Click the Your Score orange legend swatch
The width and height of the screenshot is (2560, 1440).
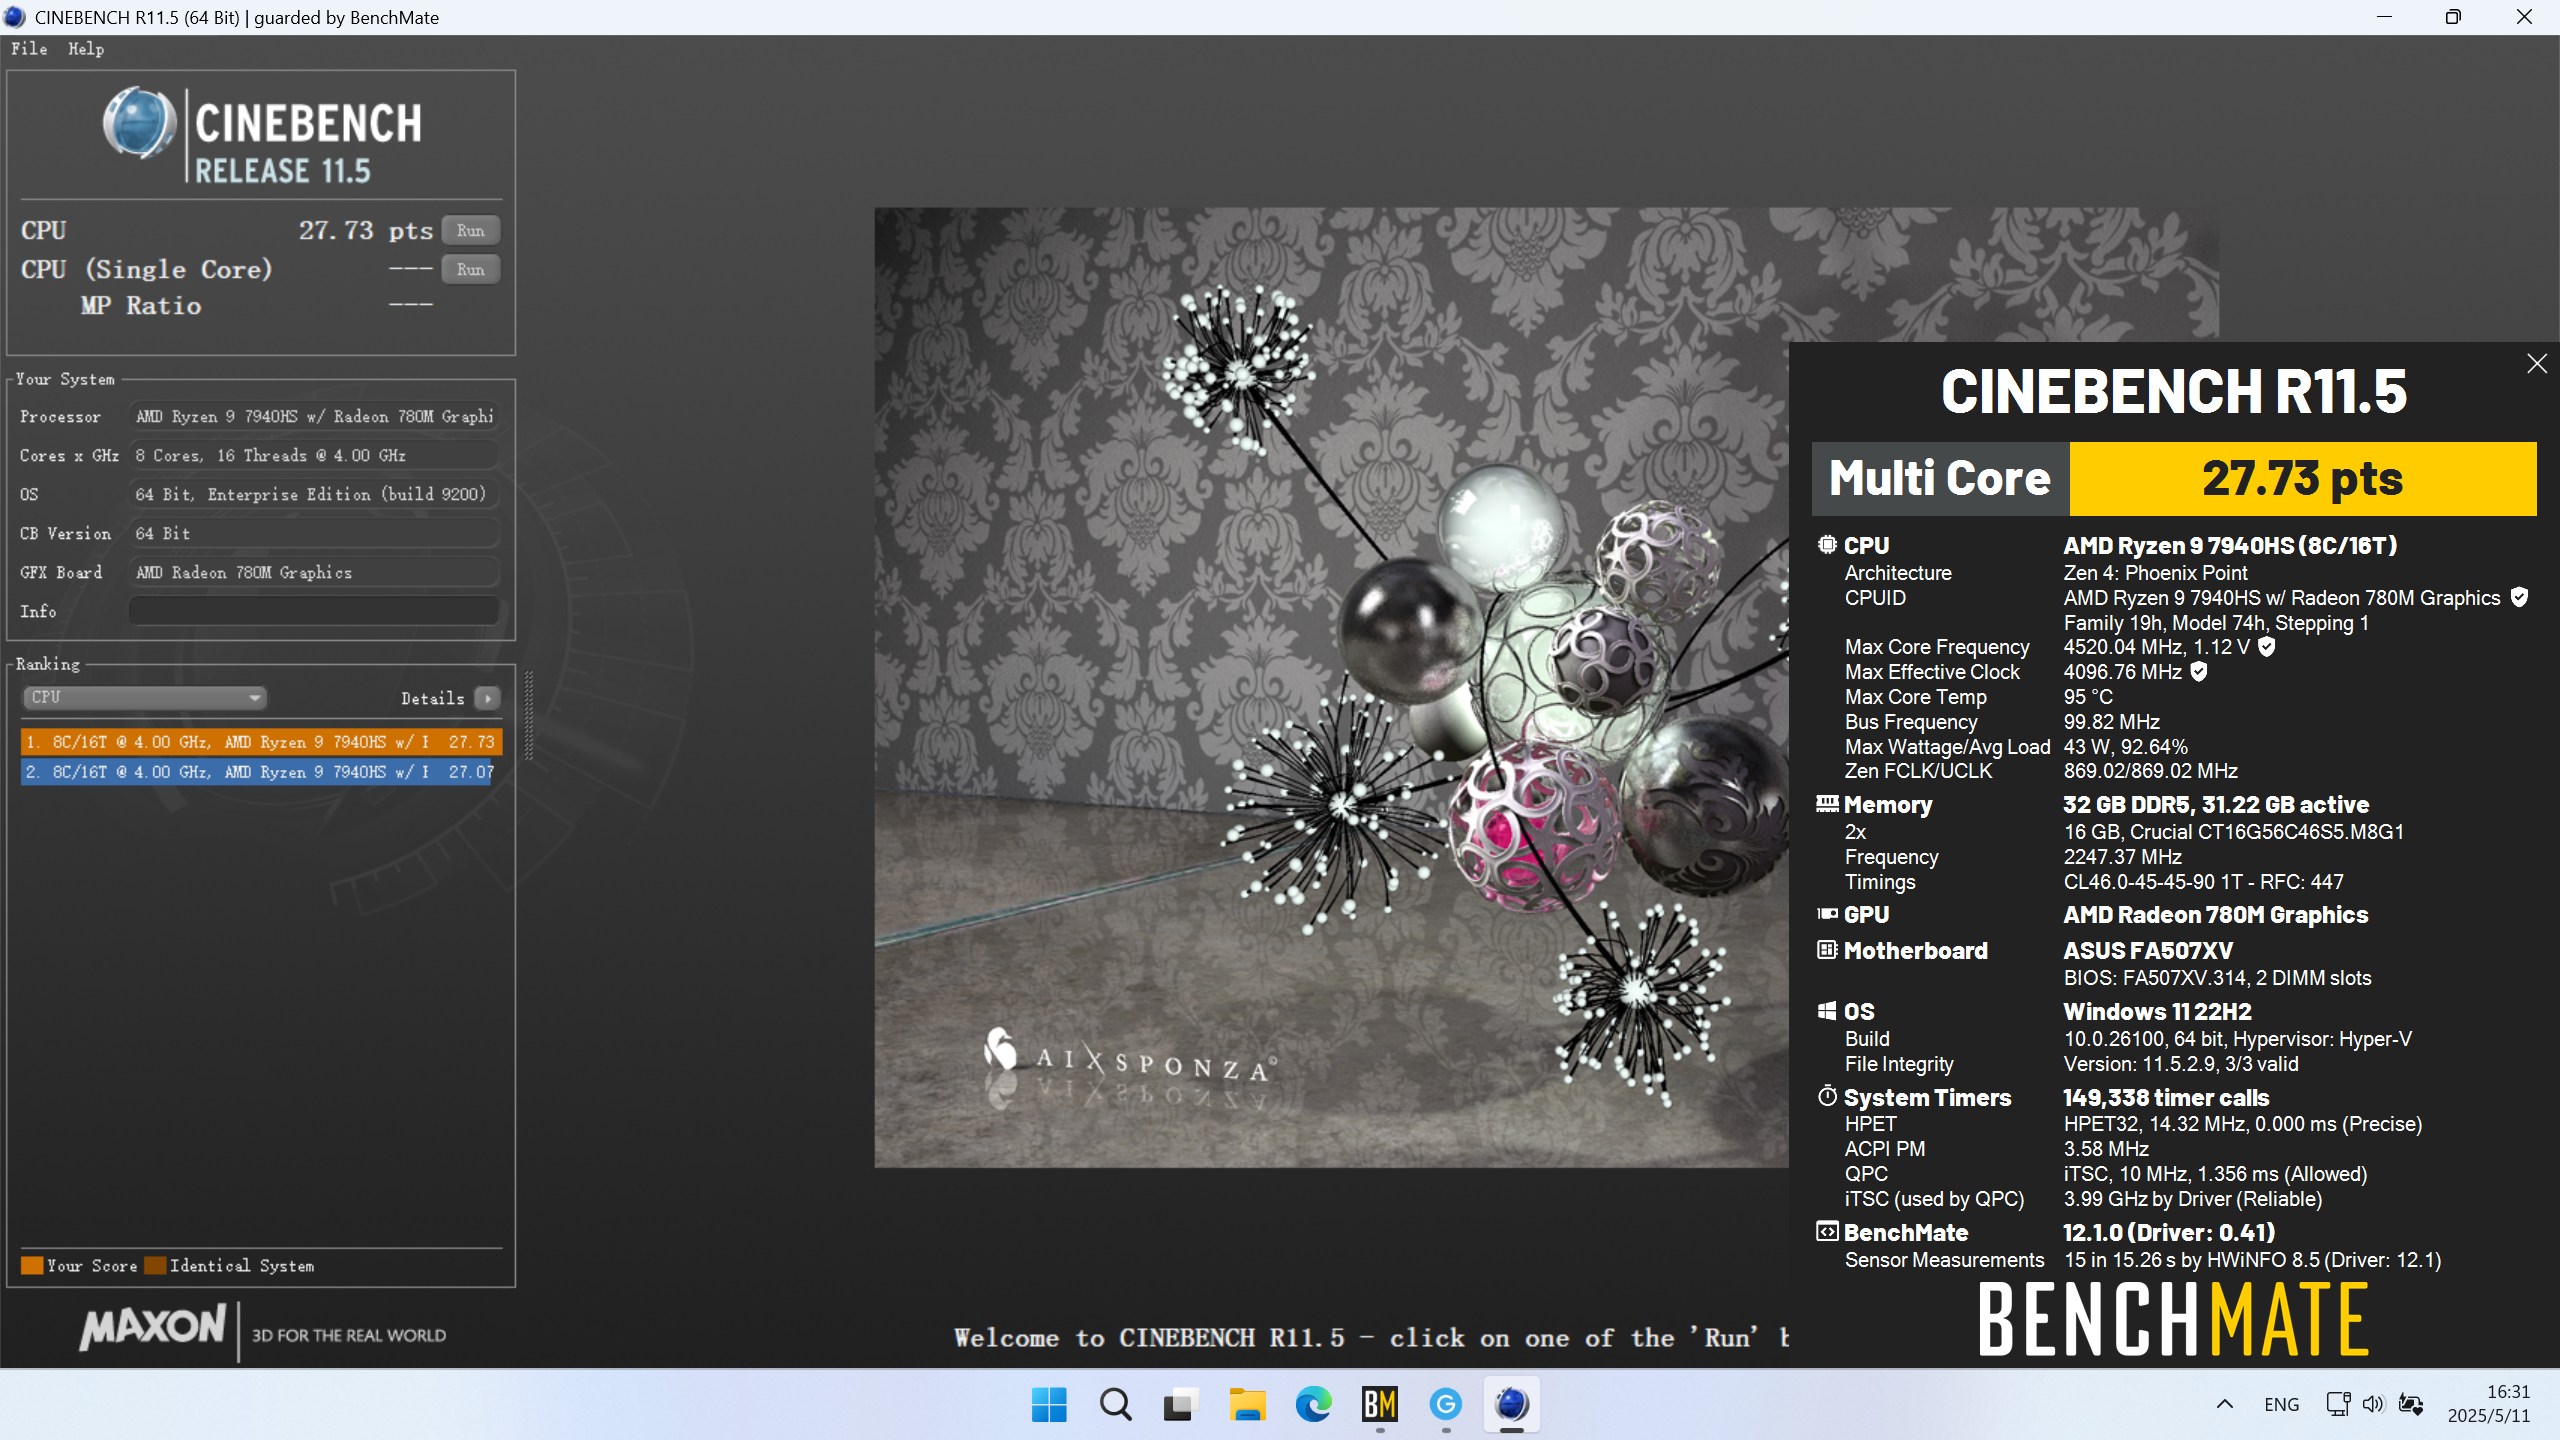(32, 1265)
